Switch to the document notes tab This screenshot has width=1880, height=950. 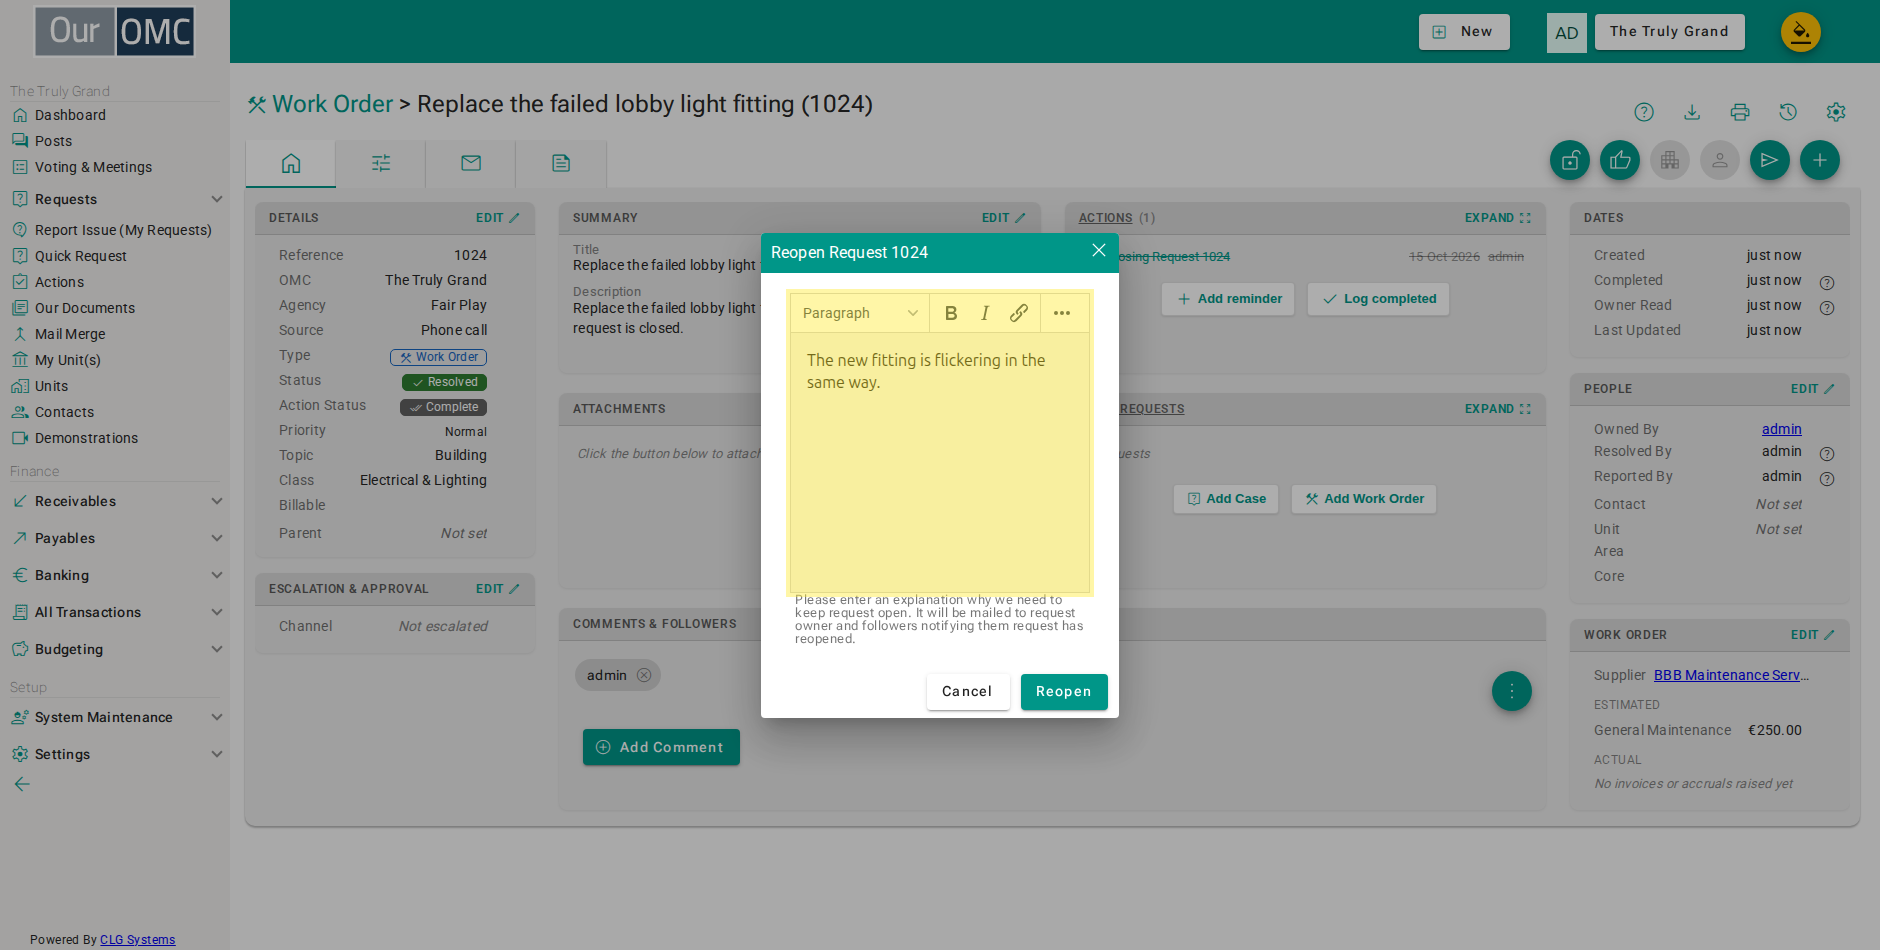561,163
